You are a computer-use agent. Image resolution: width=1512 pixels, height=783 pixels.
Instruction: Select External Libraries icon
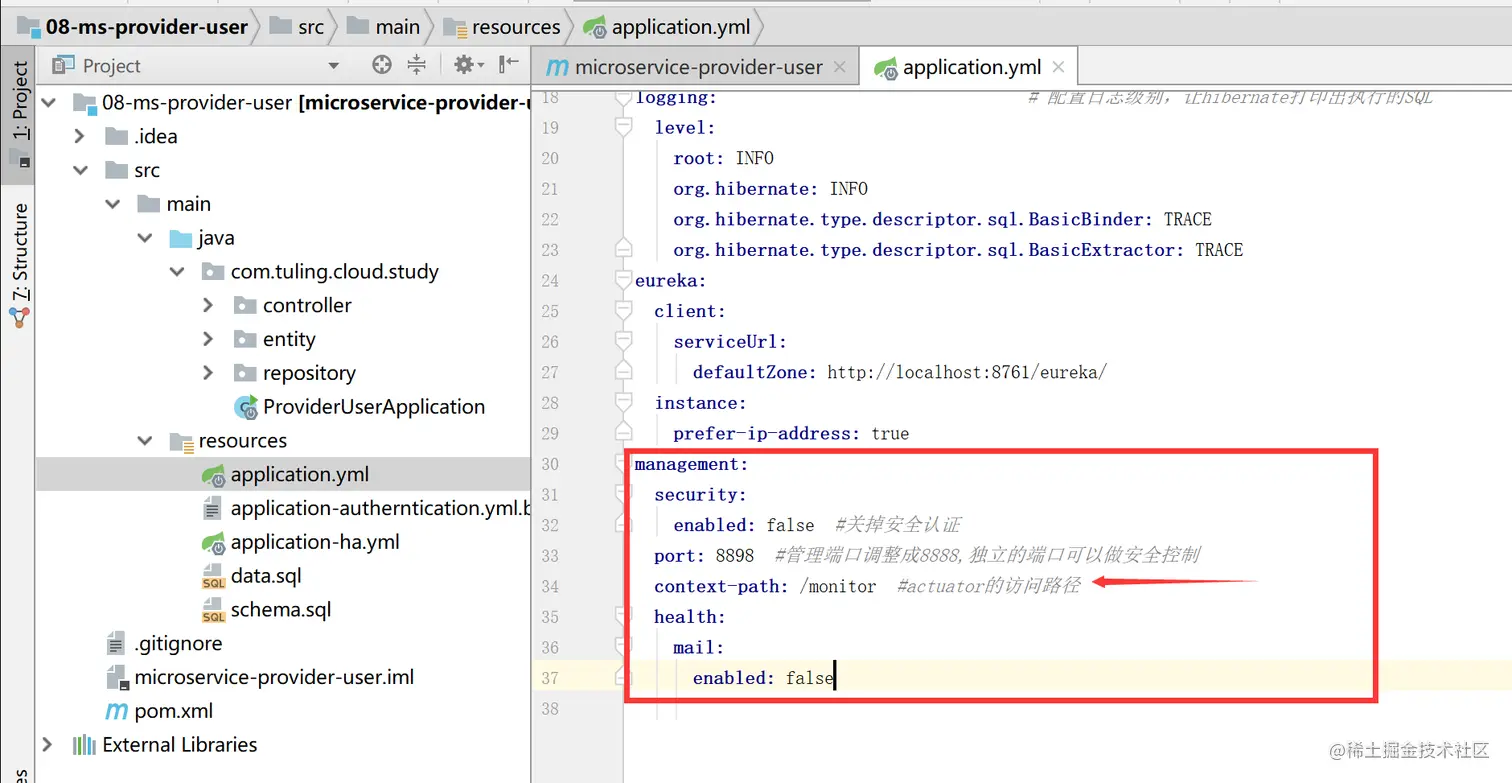tap(84, 744)
